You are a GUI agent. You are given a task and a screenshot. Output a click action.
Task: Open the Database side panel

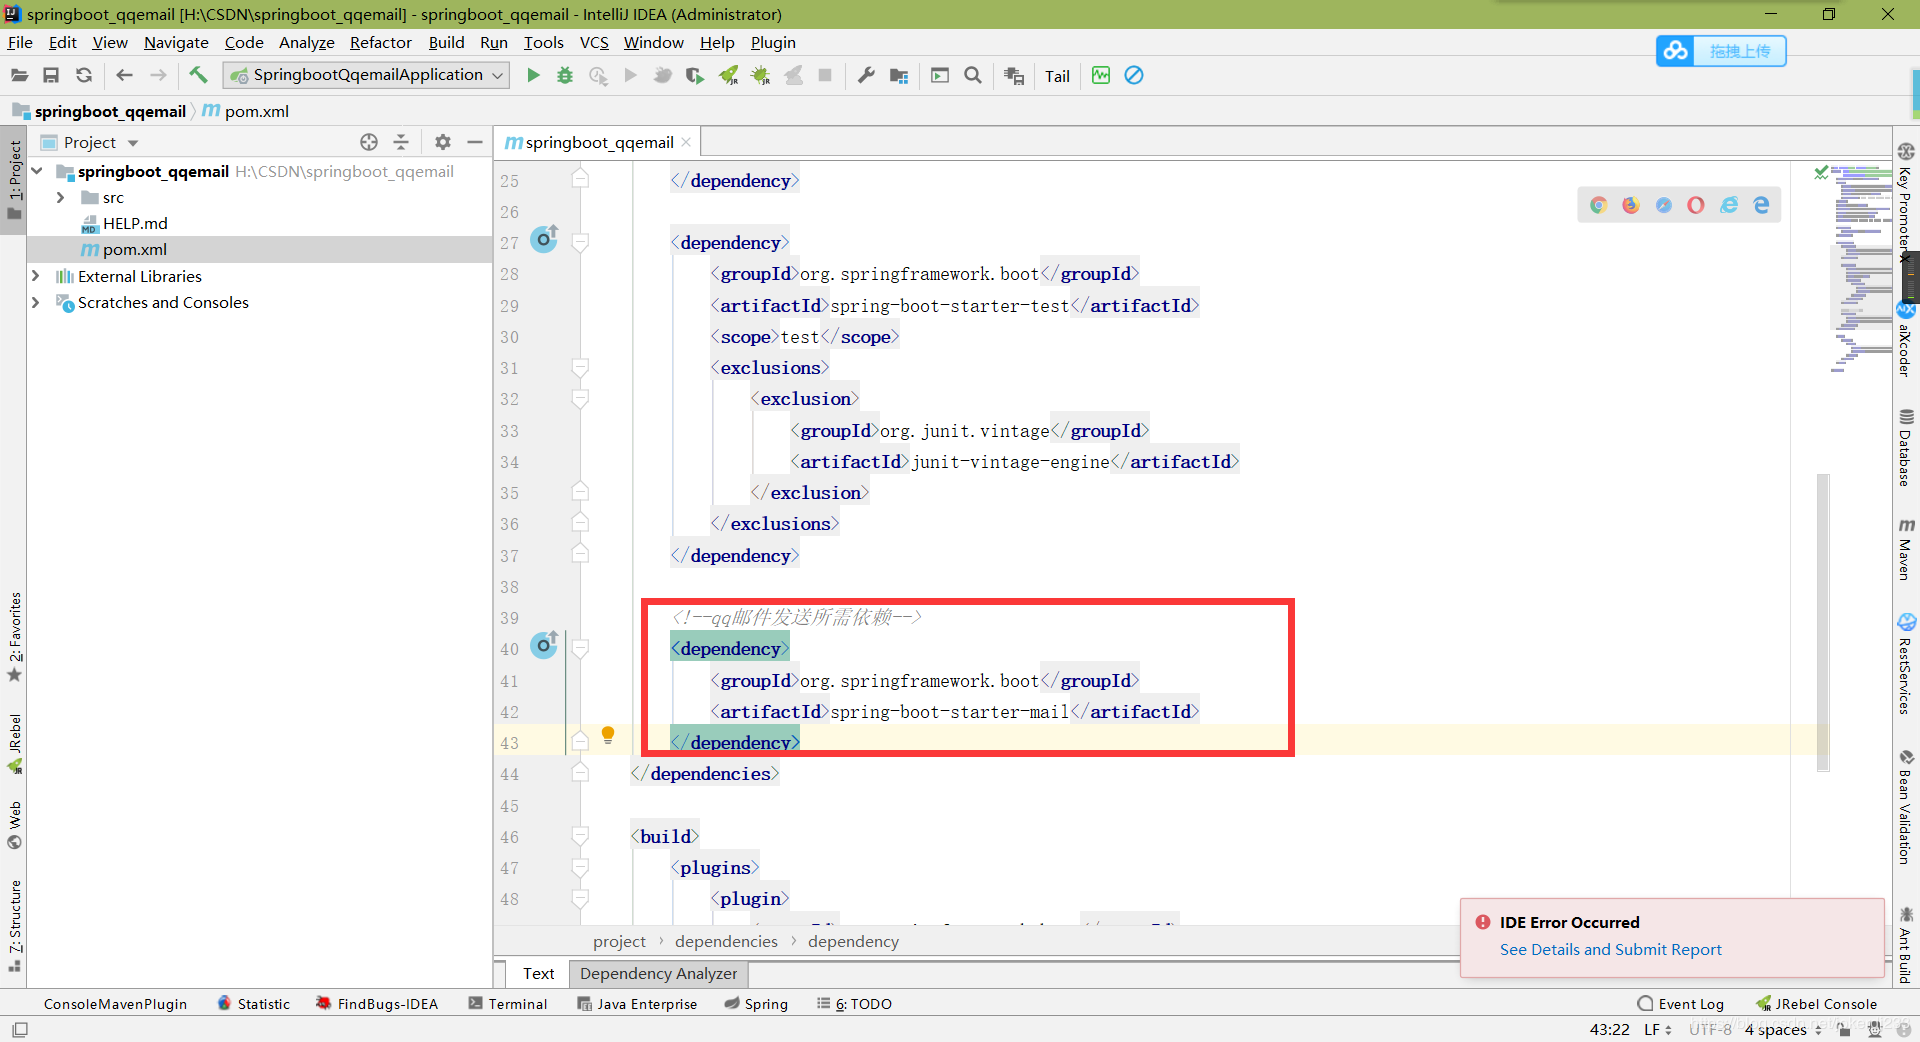1906,447
